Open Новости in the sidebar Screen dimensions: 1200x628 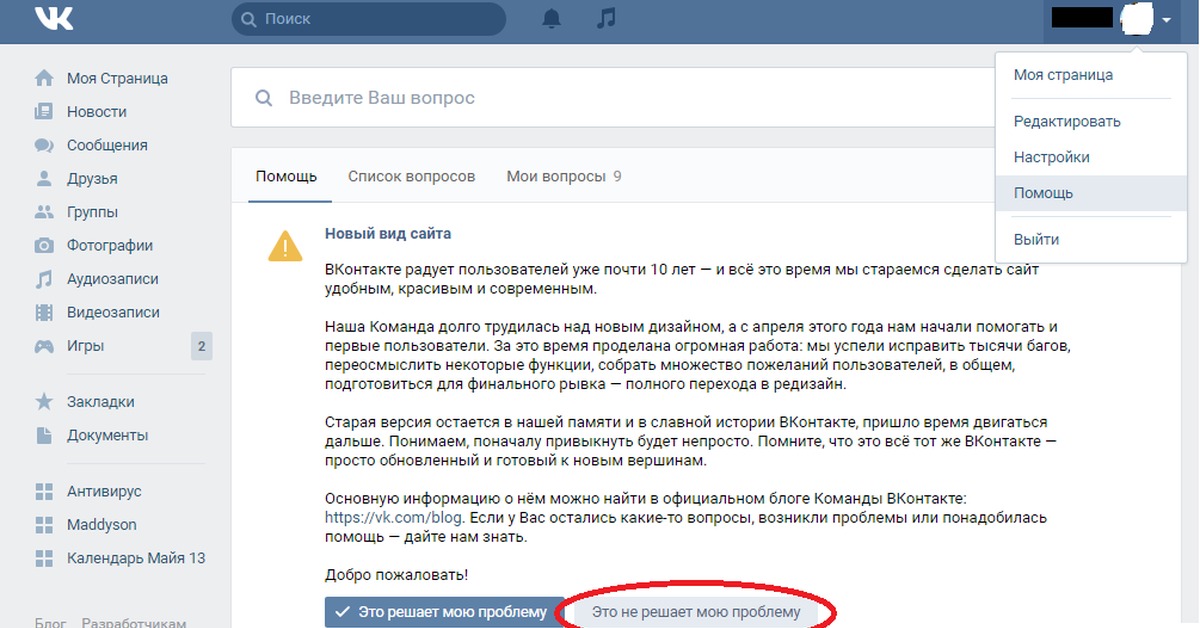(97, 112)
